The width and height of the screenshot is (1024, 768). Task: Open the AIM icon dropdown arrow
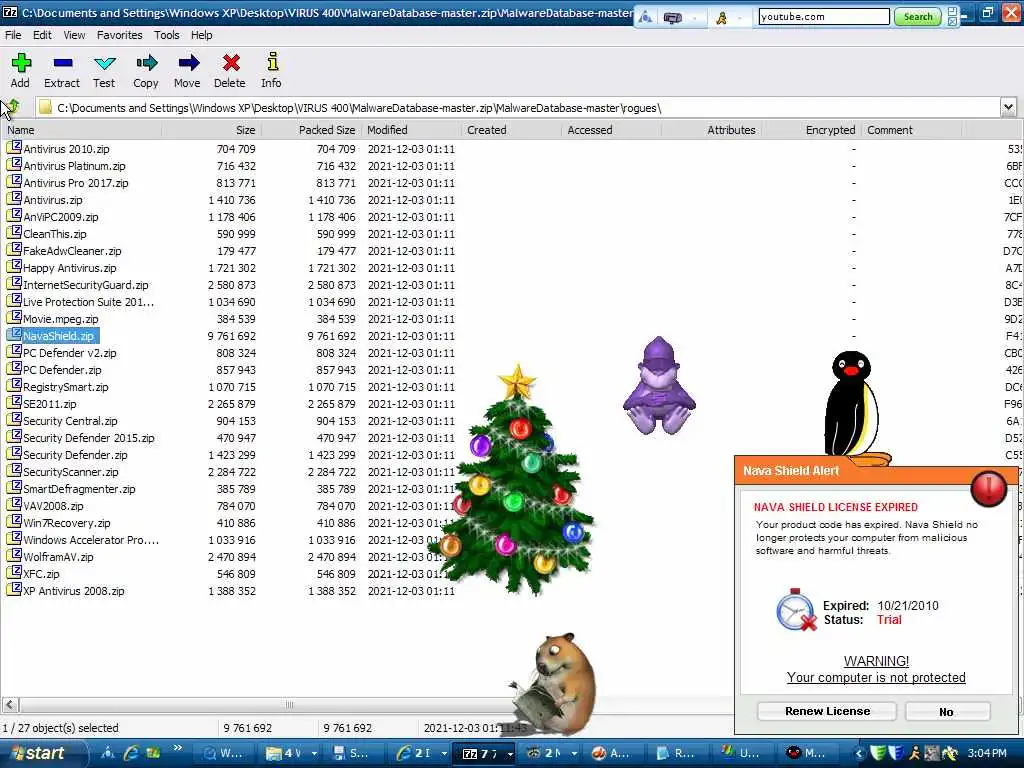click(740, 18)
